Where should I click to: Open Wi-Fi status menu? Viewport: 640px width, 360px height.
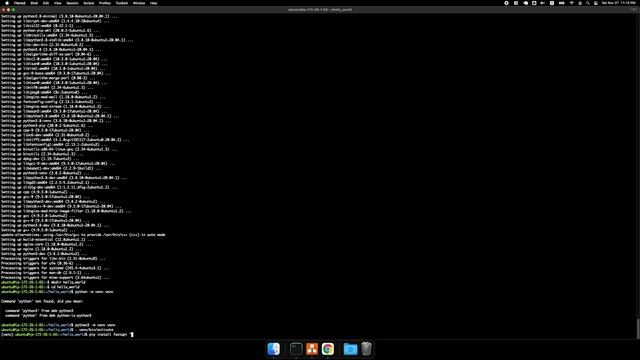[571, 3]
